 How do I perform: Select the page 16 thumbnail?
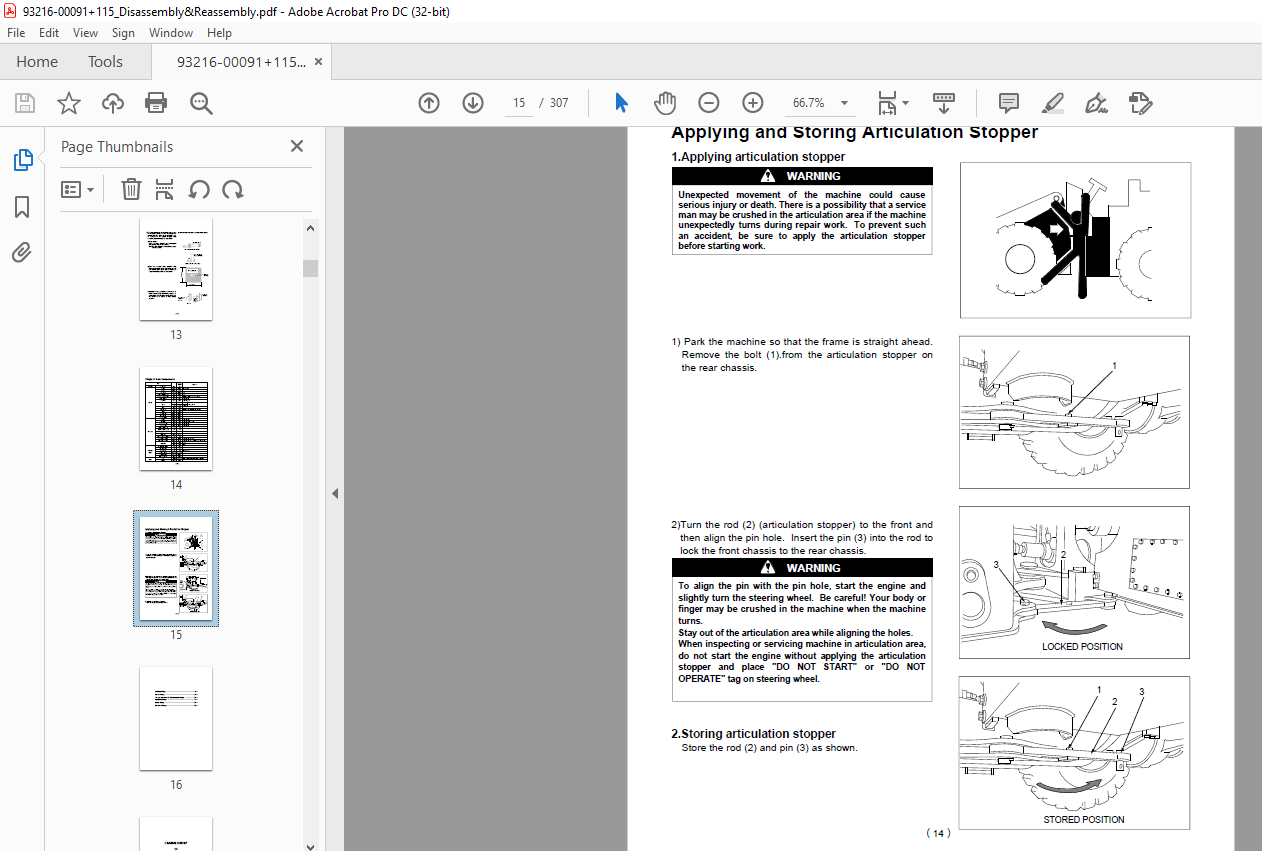[176, 719]
